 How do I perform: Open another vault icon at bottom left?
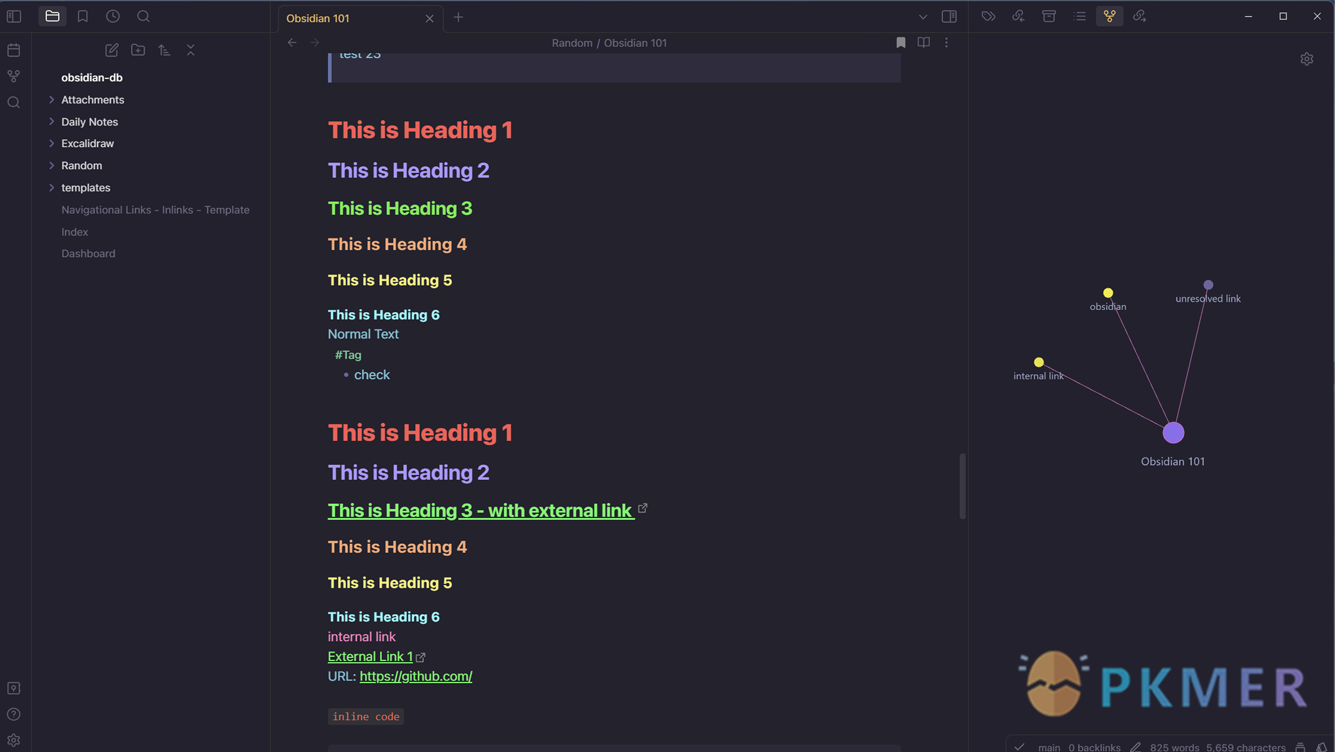(14, 688)
